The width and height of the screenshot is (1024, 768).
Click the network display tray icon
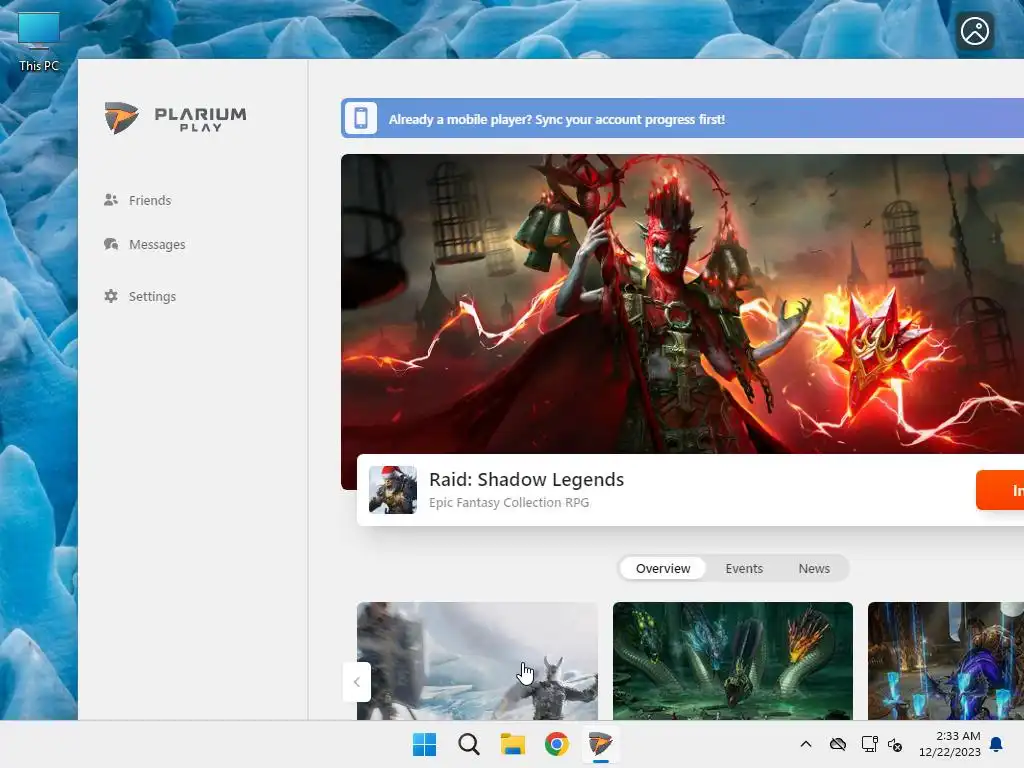(x=869, y=744)
